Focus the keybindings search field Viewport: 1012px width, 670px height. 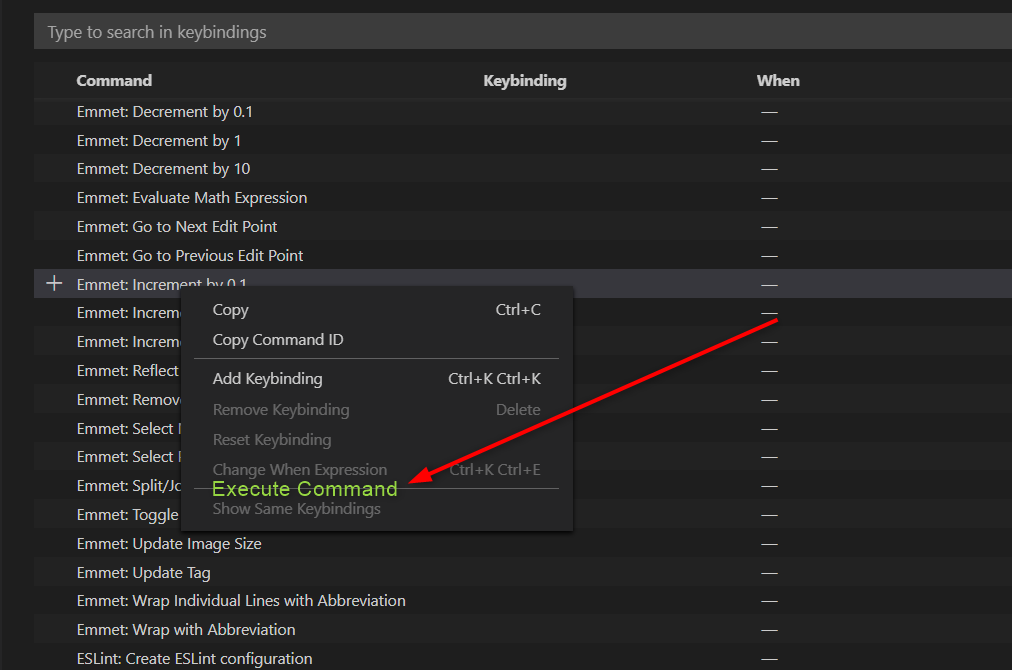point(523,32)
